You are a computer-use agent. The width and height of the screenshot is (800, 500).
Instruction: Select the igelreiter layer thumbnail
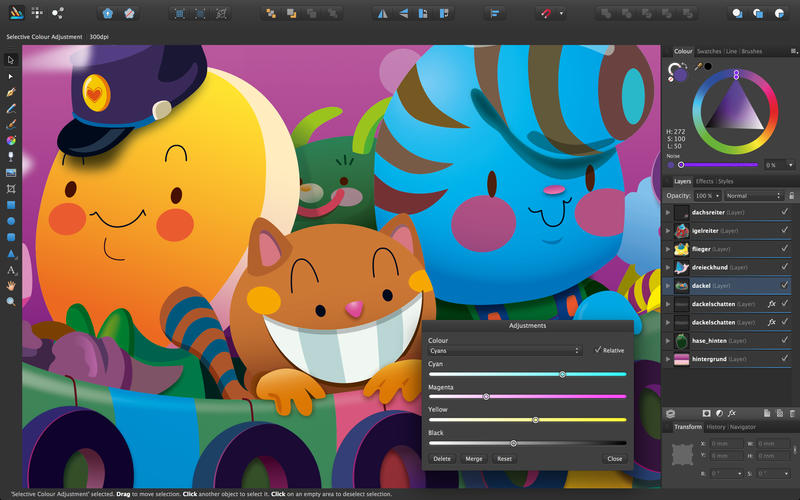pyautogui.click(x=681, y=231)
